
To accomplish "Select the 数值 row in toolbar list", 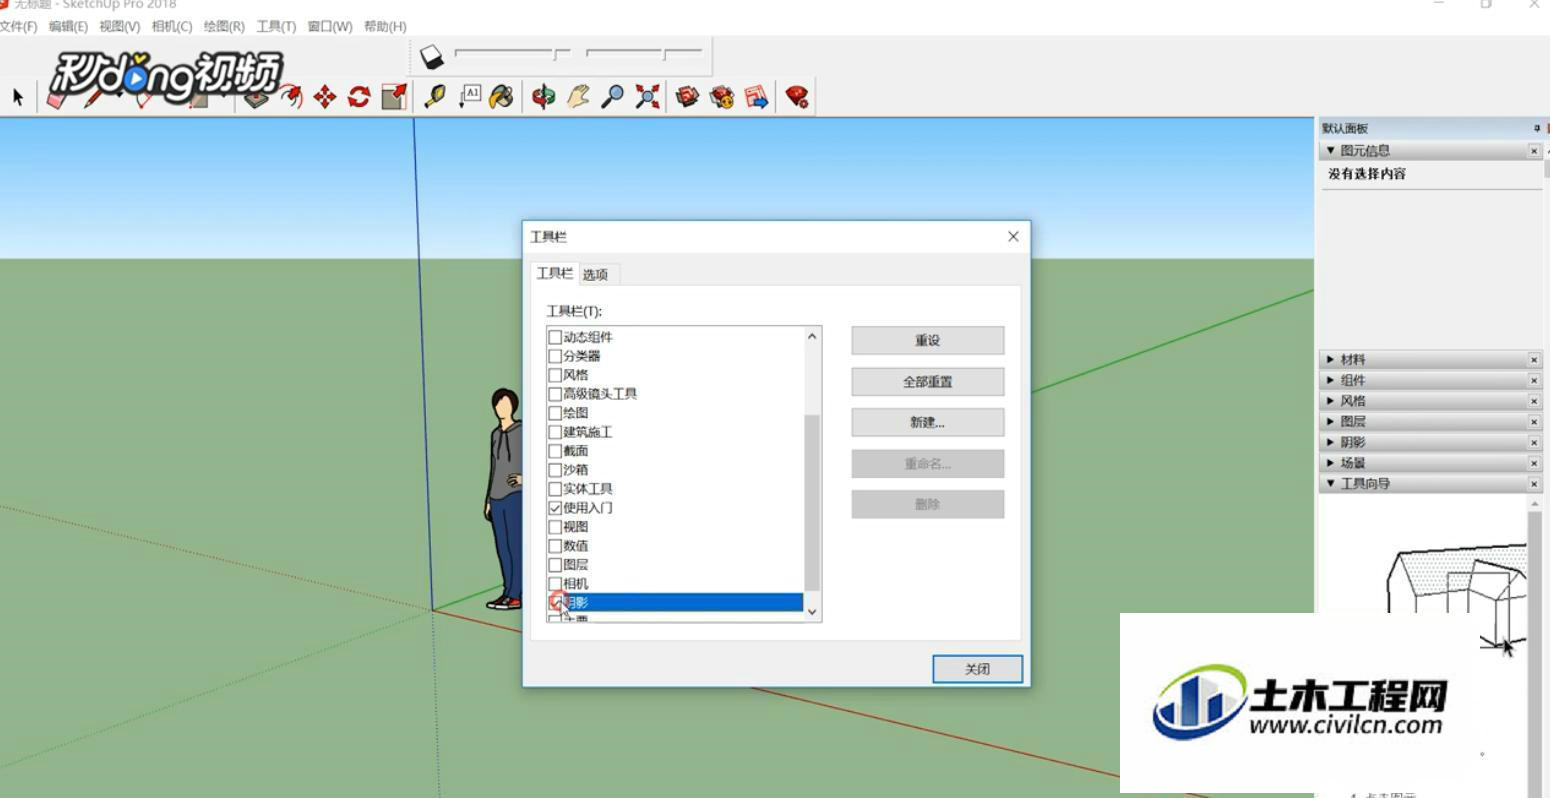I will point(675,546).
